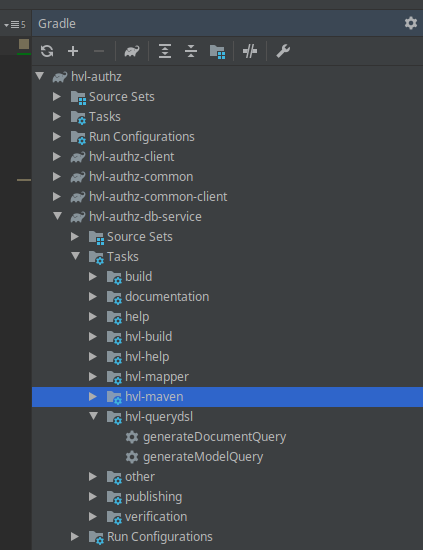Collapse the hvl-querydsl task group
Viewport: 423px width, 550px height.
(94, 416)
